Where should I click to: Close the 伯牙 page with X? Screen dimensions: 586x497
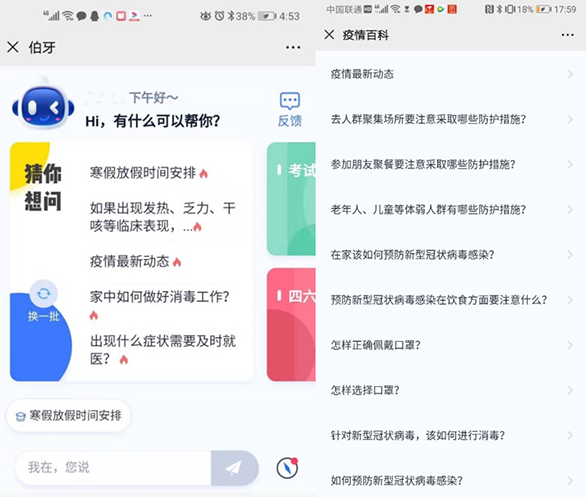click(x=13, y=47)
